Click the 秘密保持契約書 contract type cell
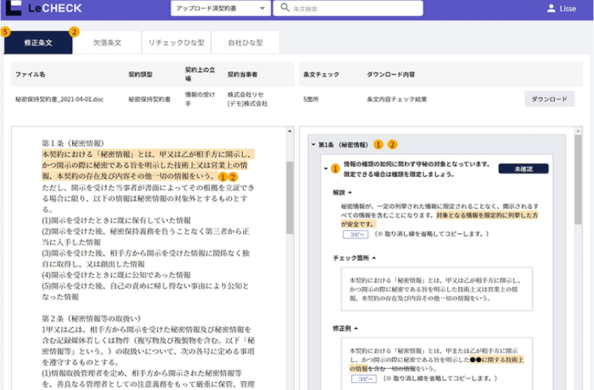594x390 pixels. tap(149, 99)
